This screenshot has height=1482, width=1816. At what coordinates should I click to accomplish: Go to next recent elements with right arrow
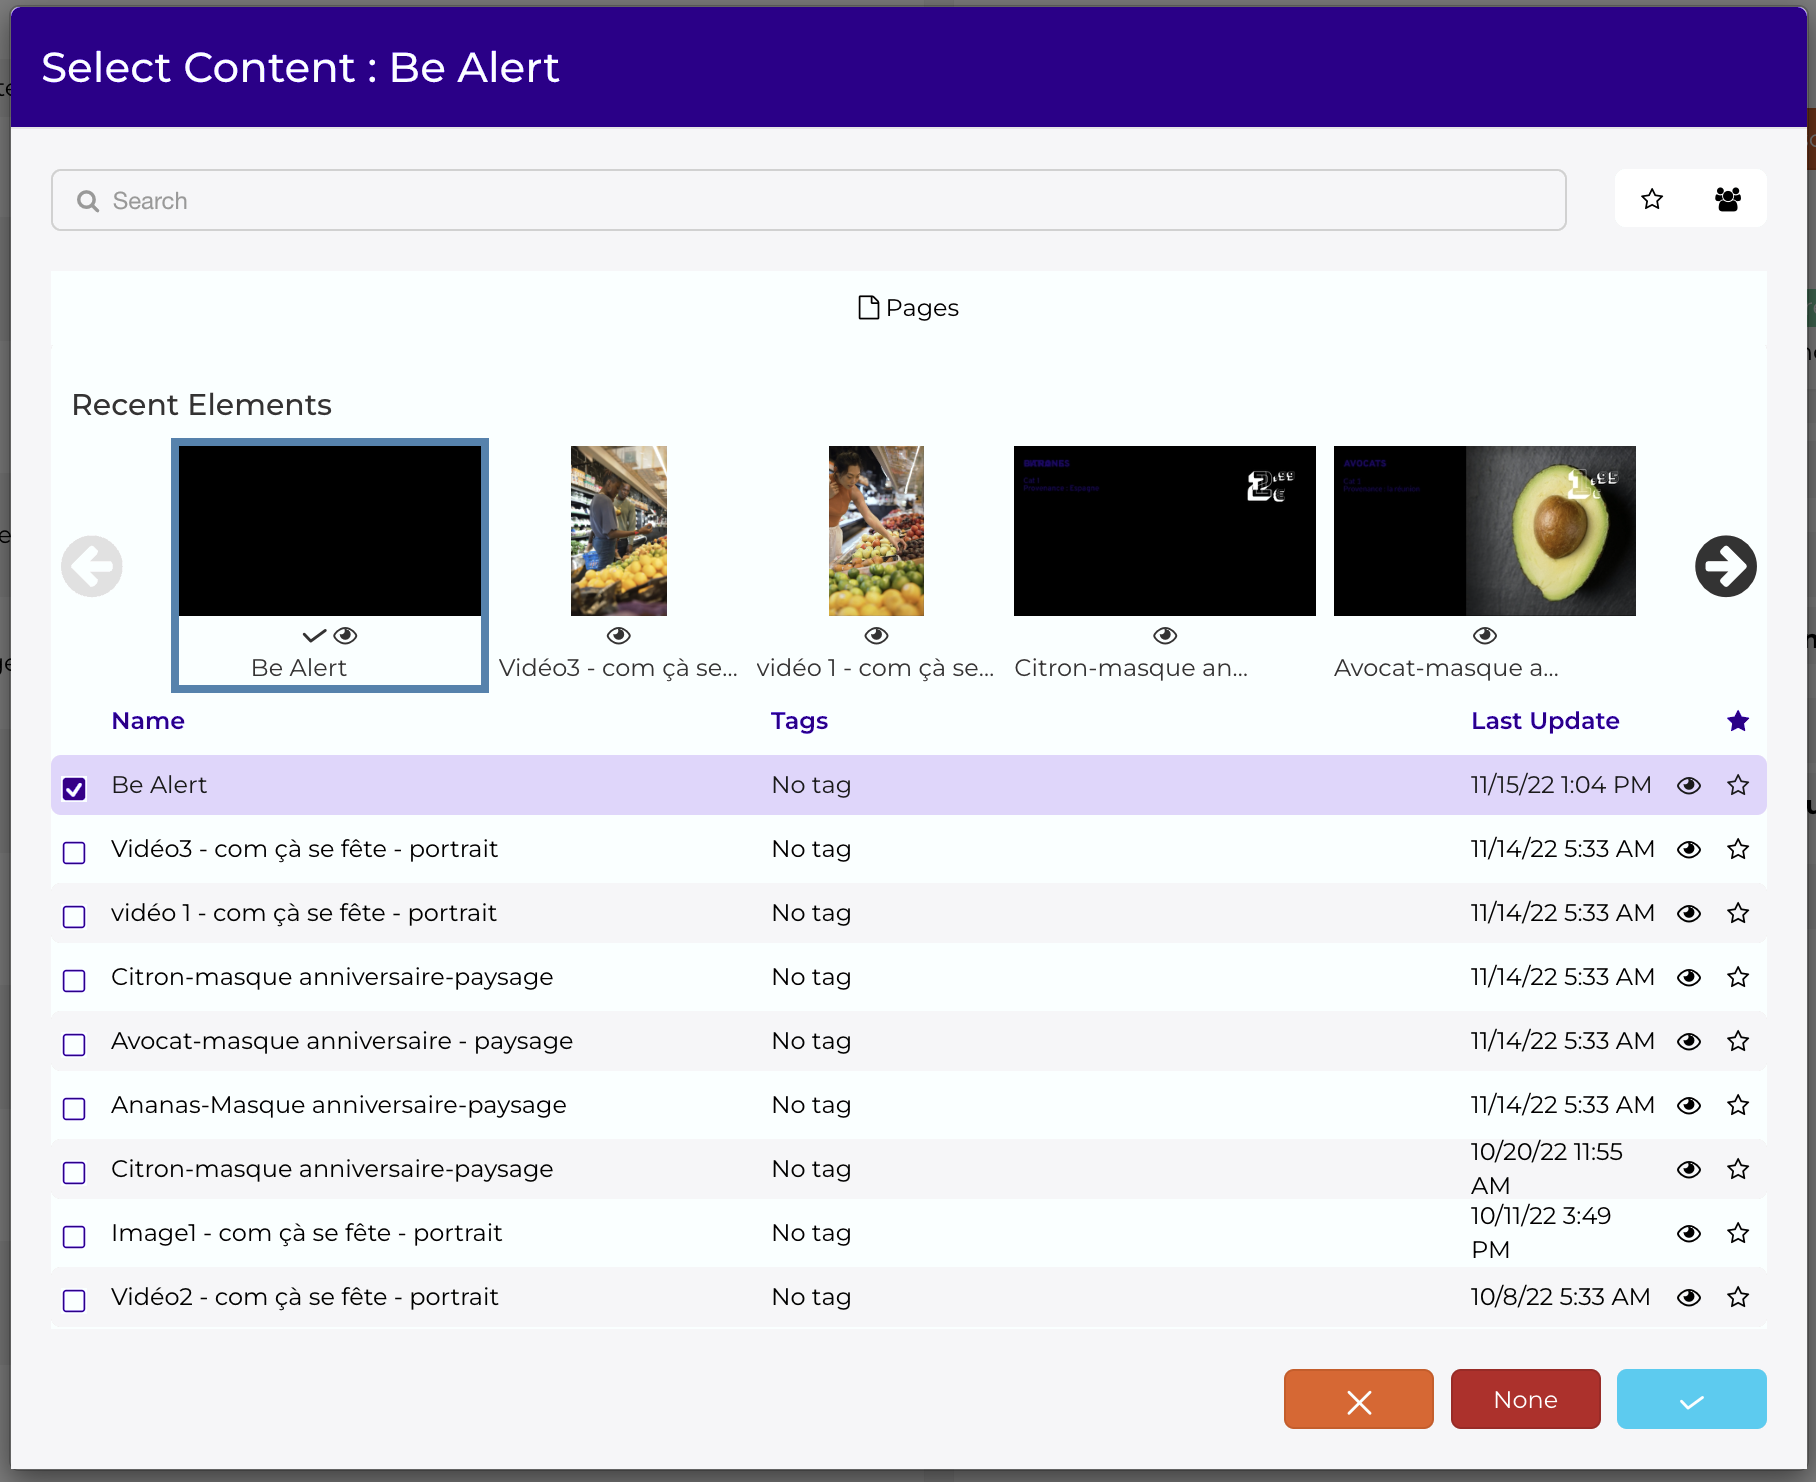1726,566
